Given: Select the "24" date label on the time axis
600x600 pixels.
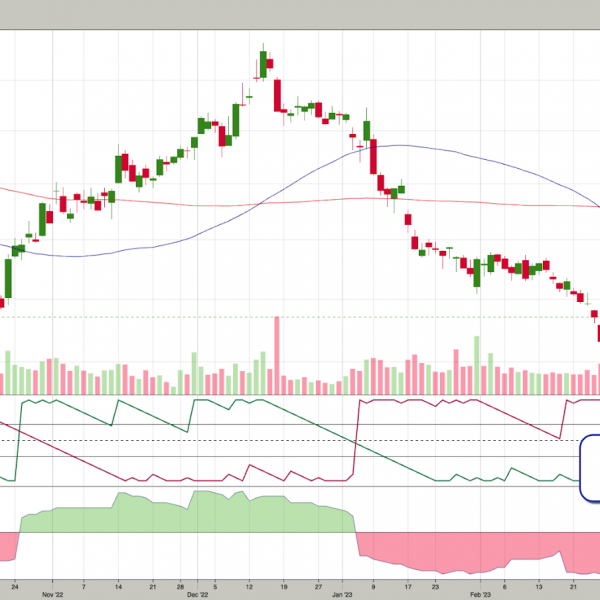Looking at the screenshot, I should pos(15,586).
